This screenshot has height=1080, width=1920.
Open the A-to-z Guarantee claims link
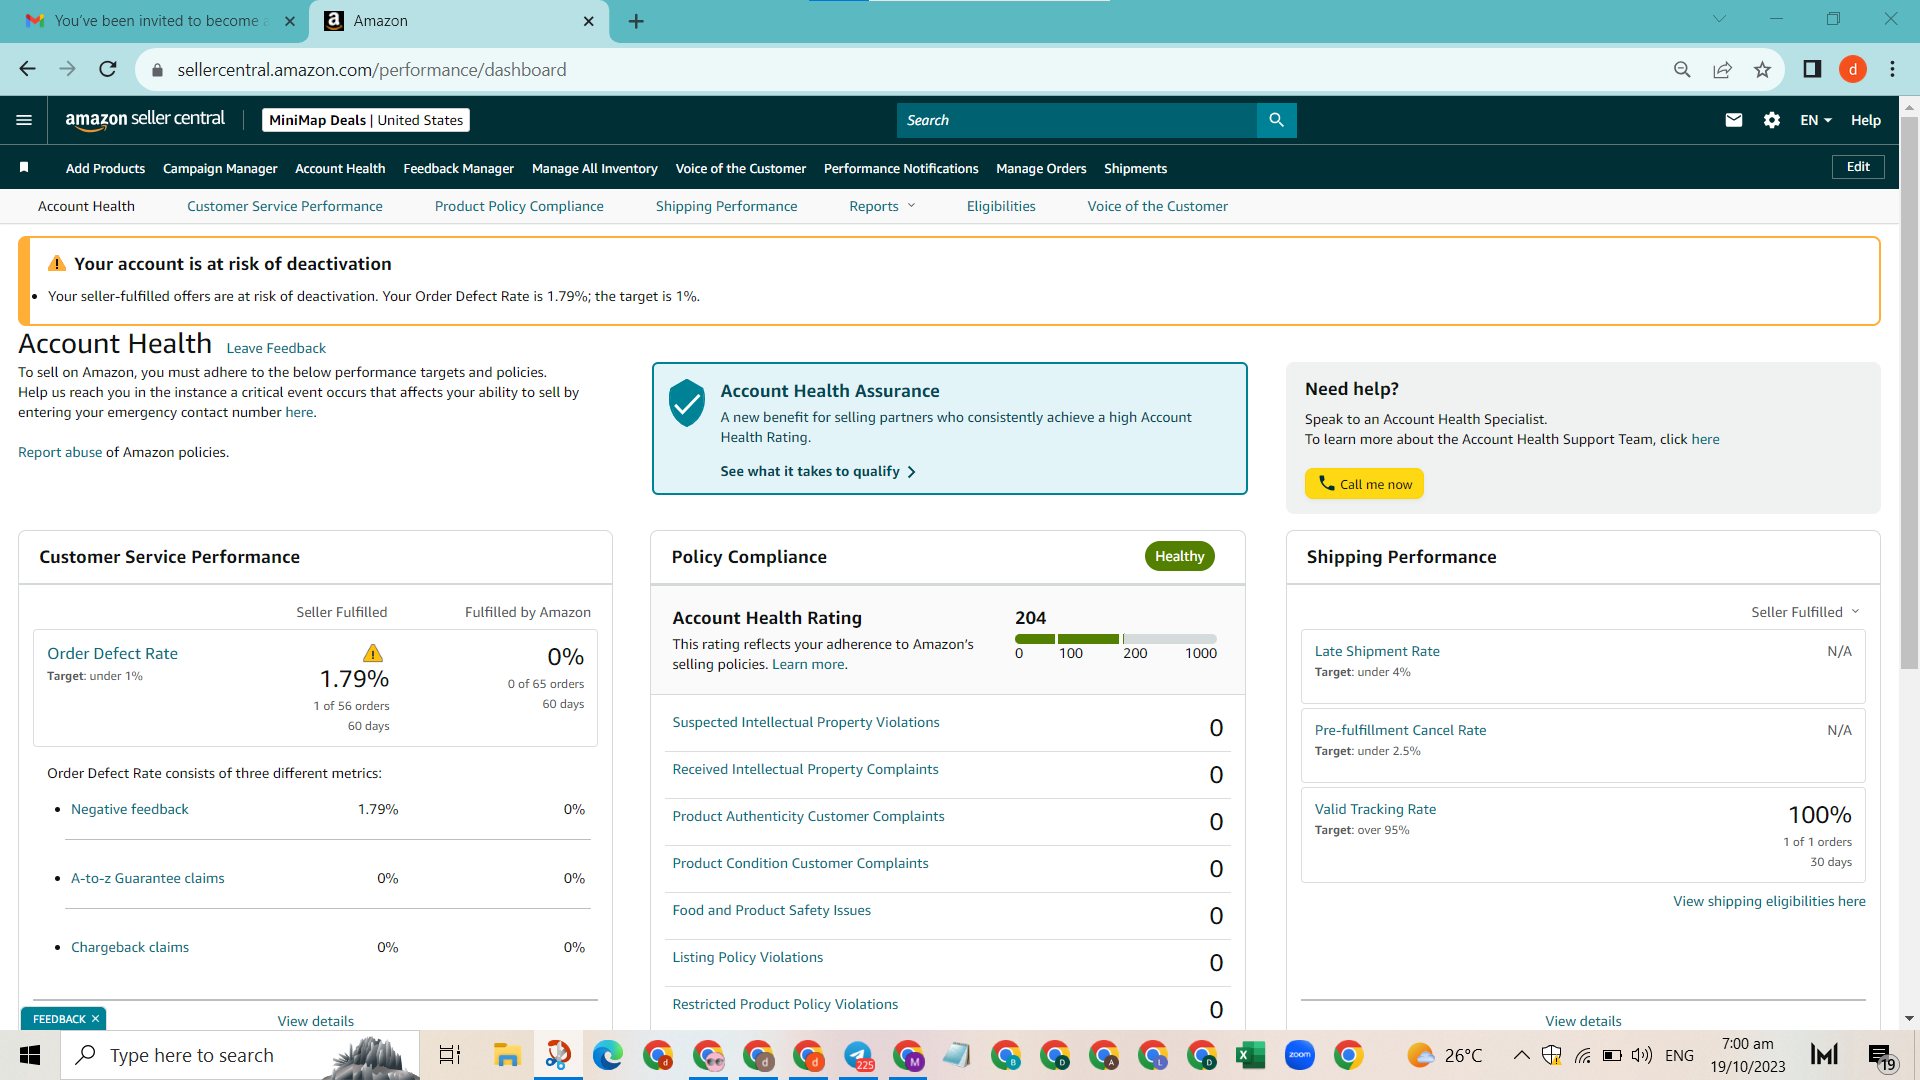pos(148,878)
